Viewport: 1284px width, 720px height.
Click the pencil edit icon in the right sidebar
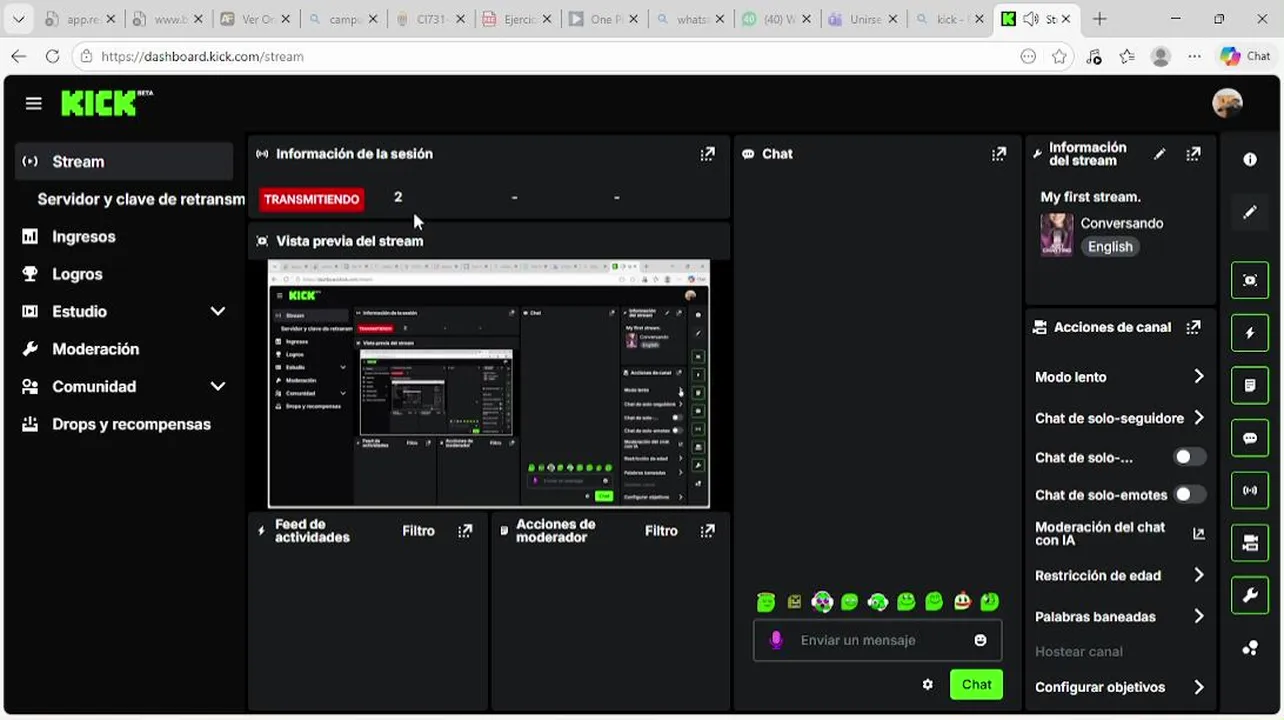(1250, 212)
